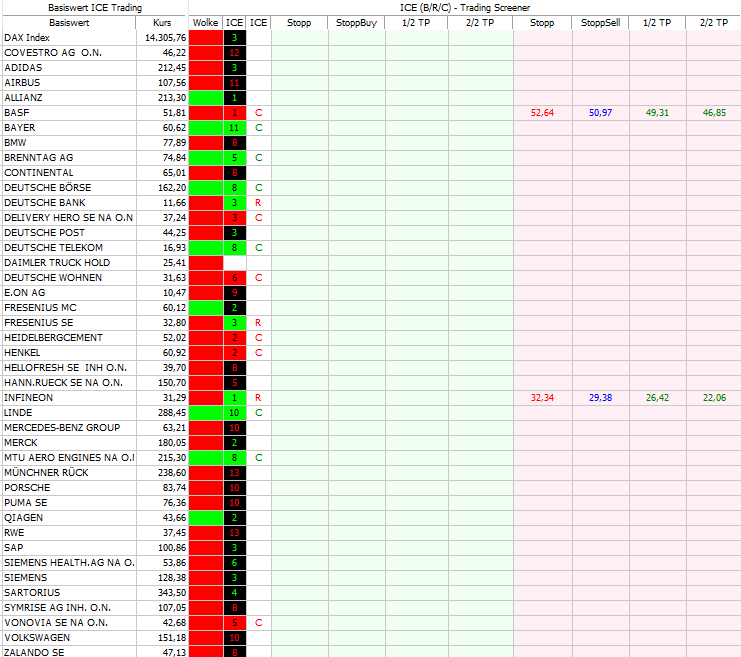Screen dimensions: 741x657
Task: Select the BASF row name
Action: [17, 113]
